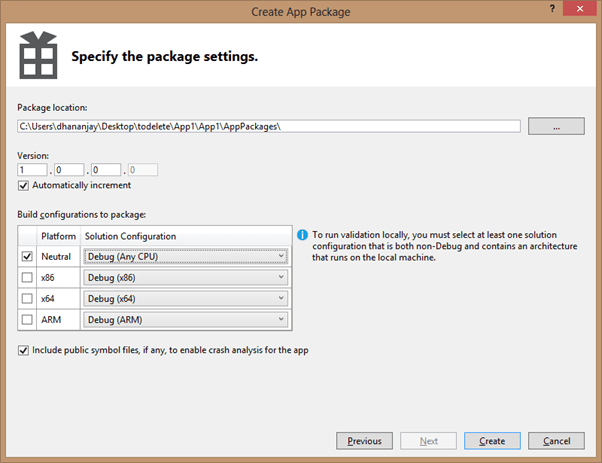Open the Debug (Any CPU) dropdown
The height and width of the screenshot is (463, 602).
pyautogui.click(x=186, y=256)
